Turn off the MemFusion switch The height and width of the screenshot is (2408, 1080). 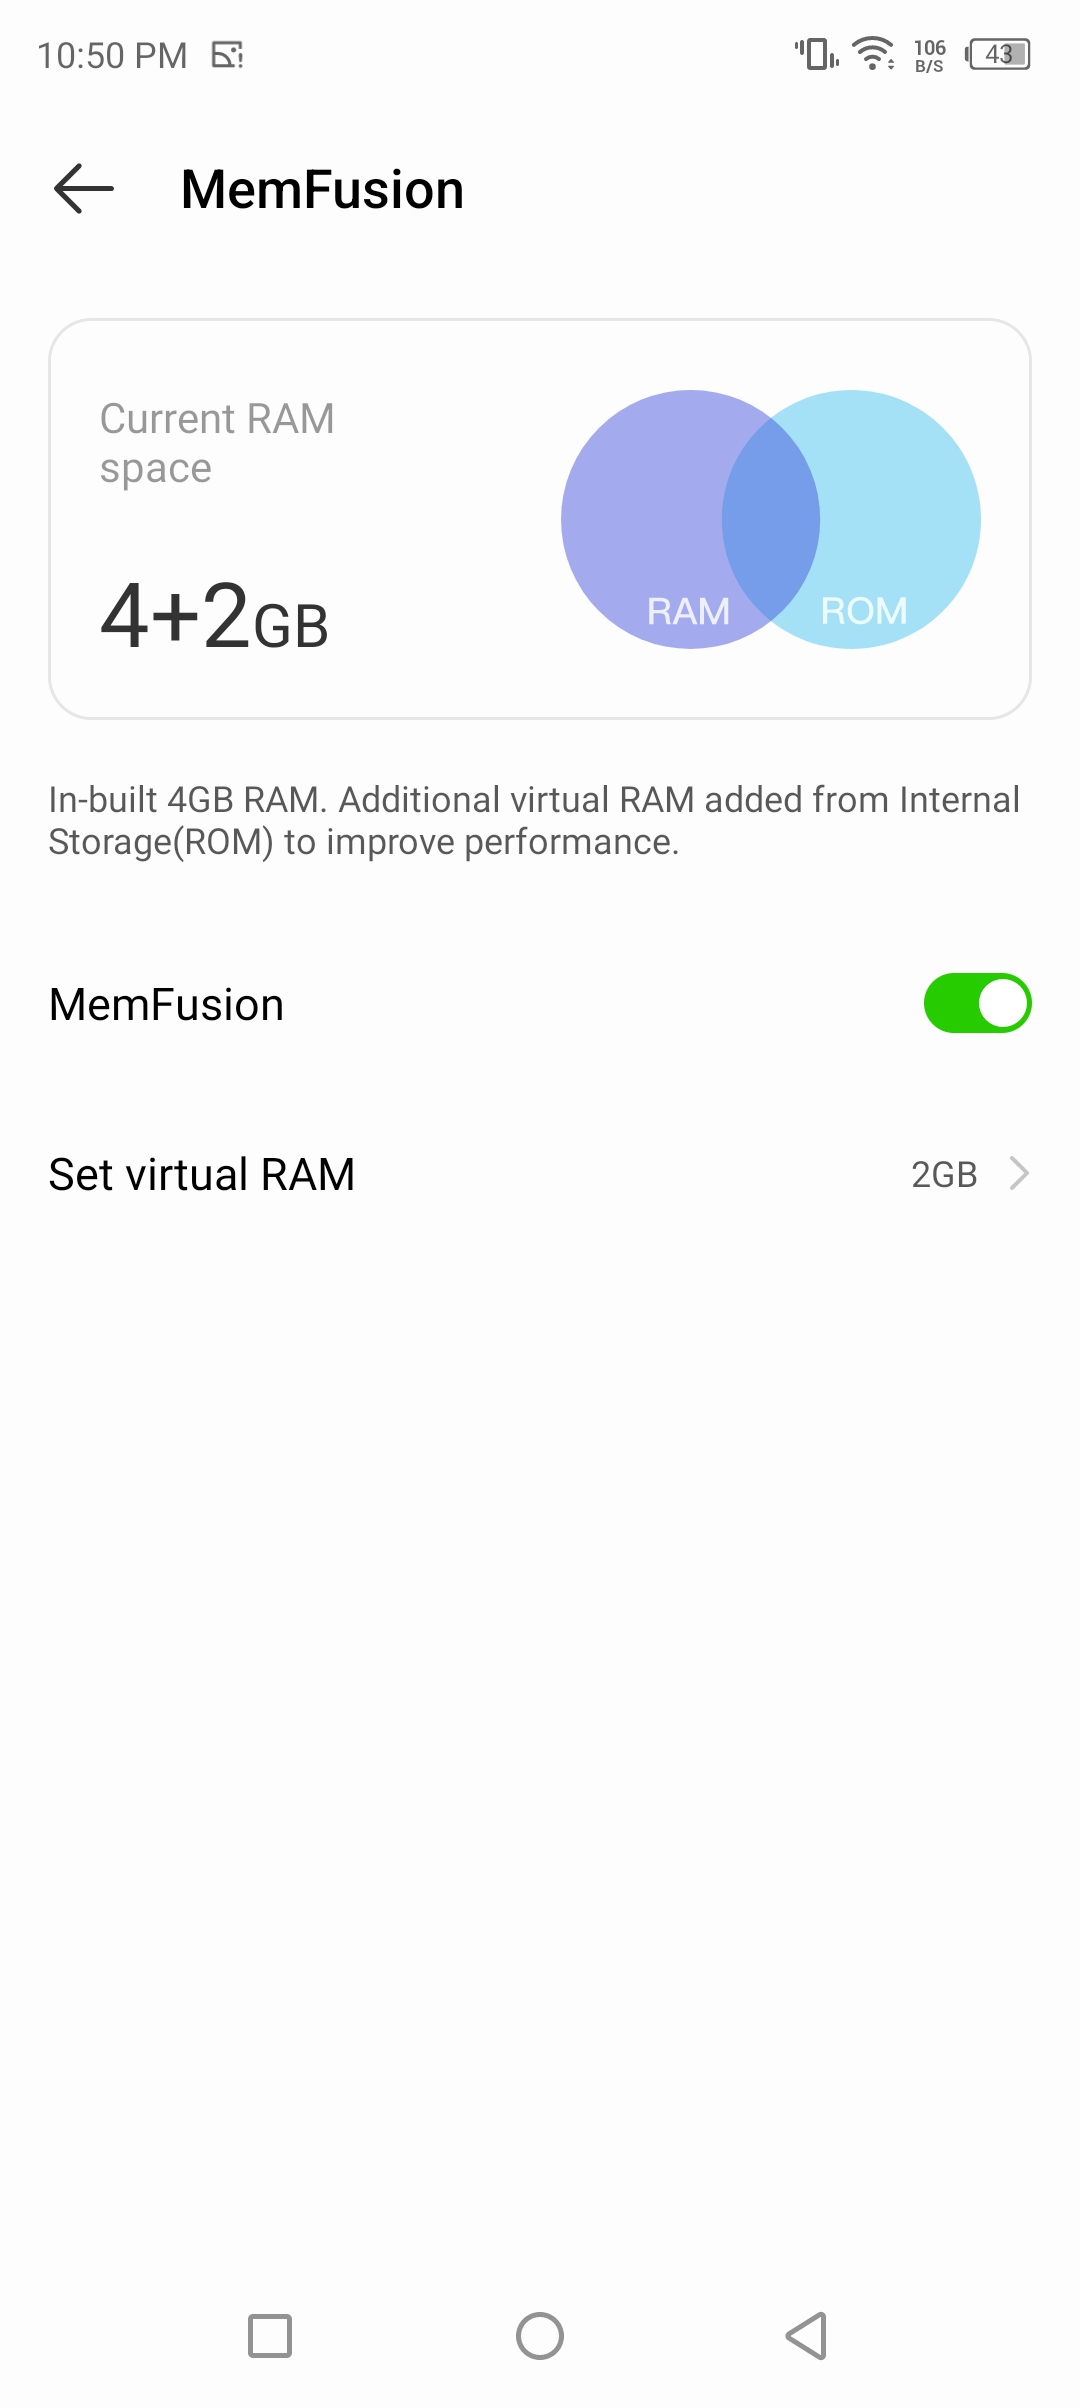(x=977, y=1003)
